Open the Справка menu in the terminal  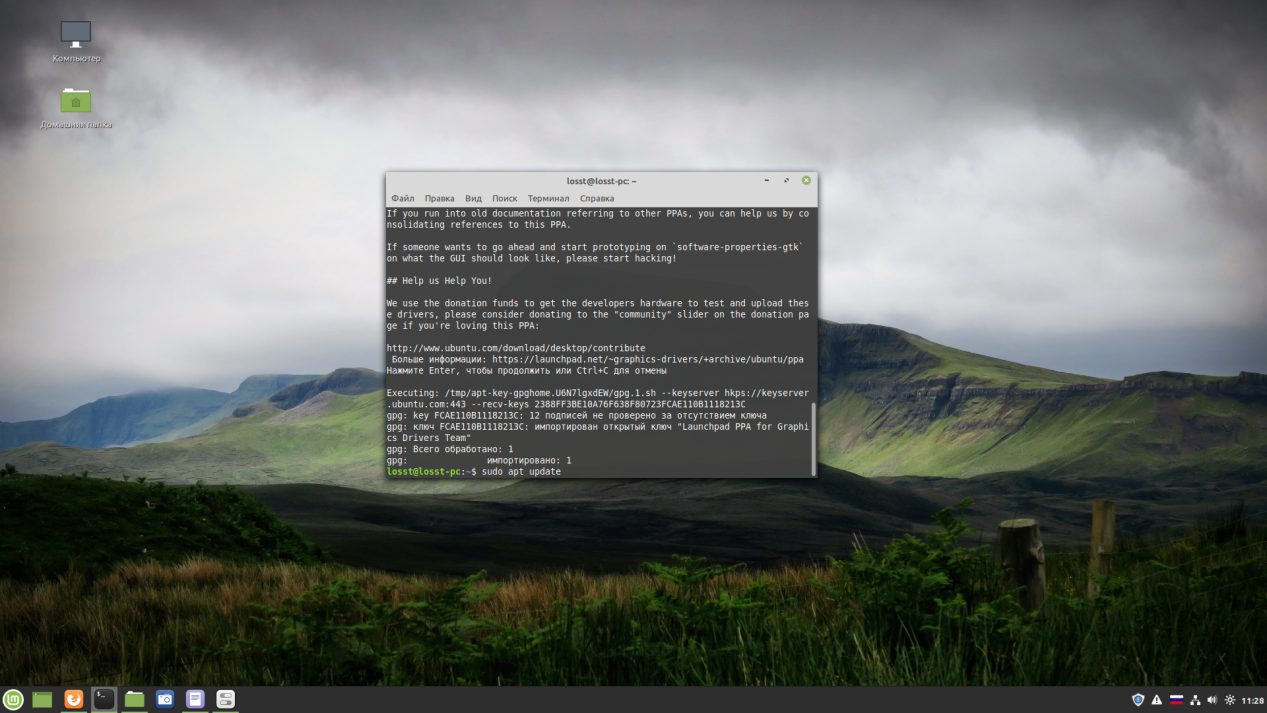coord(597,198)
